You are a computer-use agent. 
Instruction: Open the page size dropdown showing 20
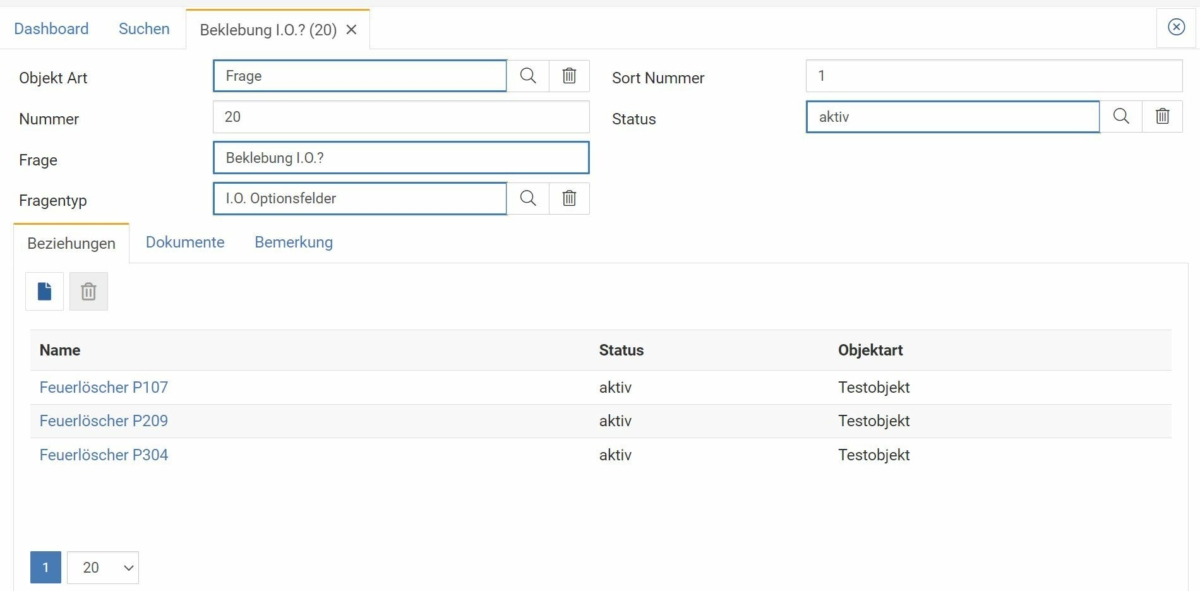point(101,566)
